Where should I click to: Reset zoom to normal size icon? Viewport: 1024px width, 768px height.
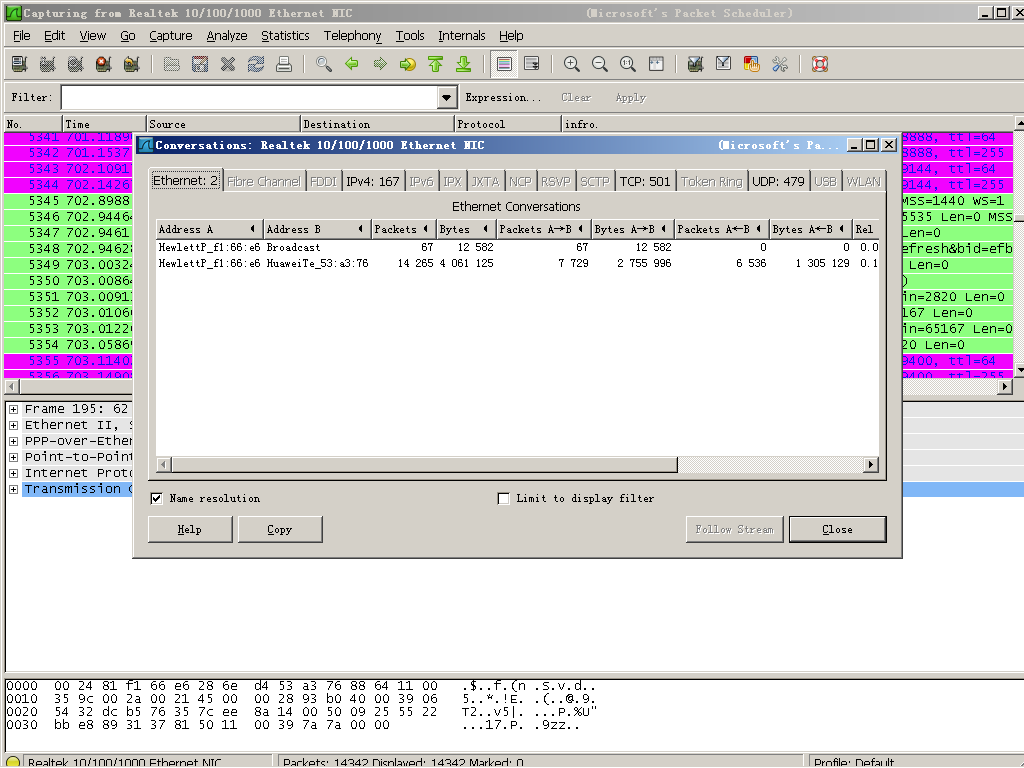pos(628,64)
